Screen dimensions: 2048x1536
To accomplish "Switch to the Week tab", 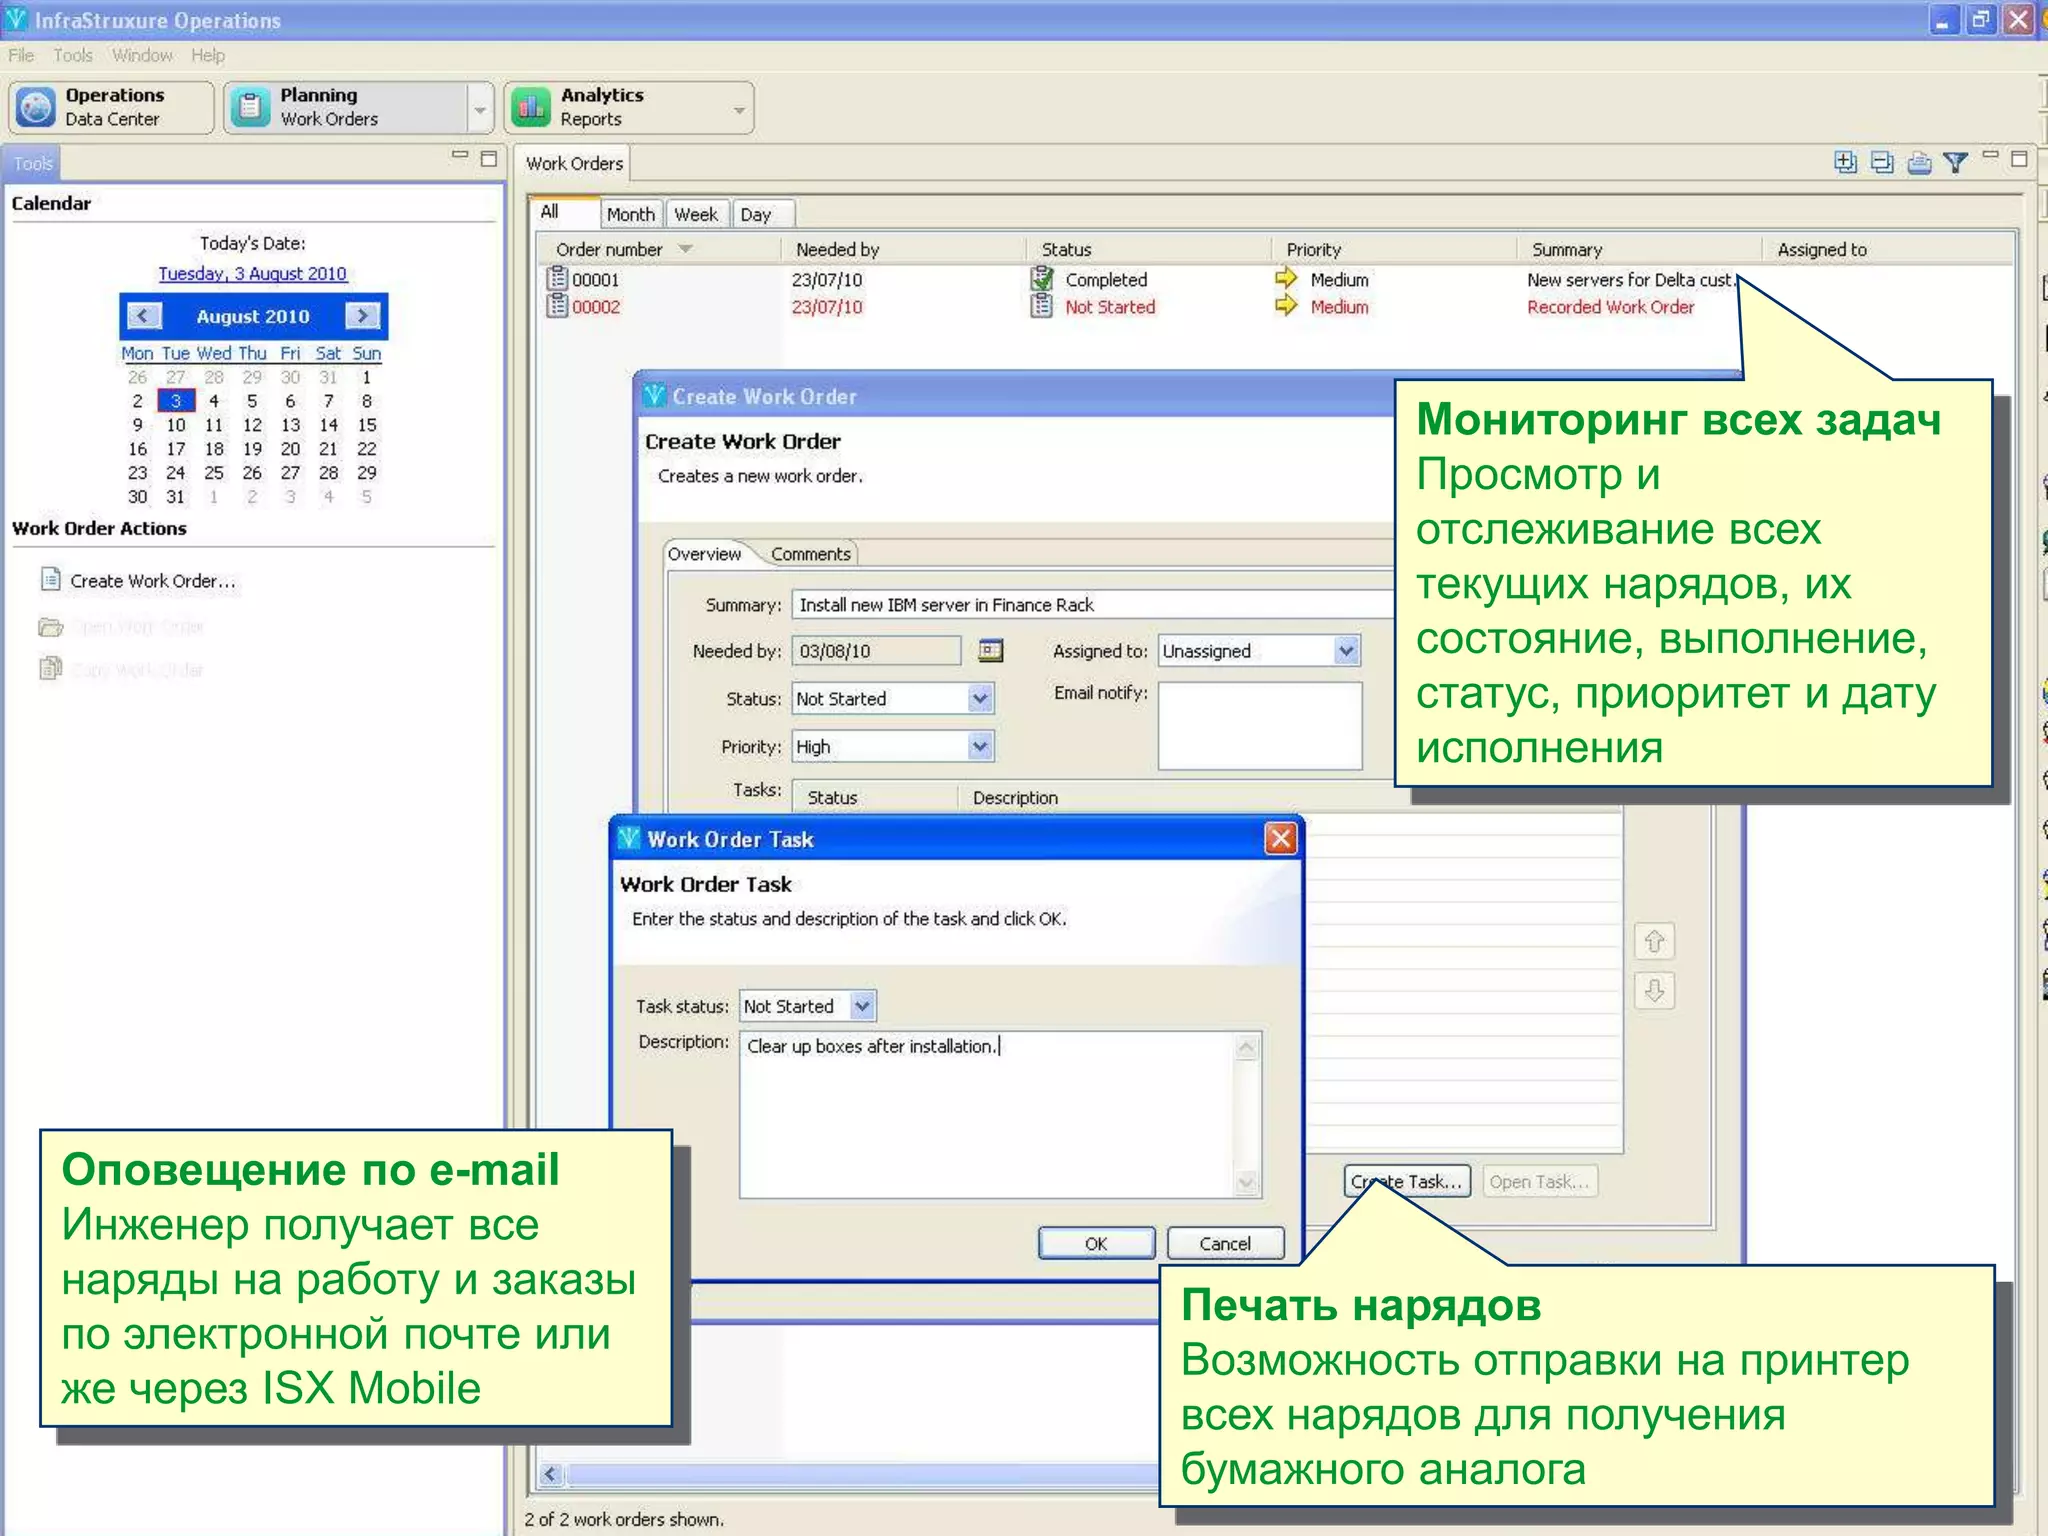I will tap(696, 214).
